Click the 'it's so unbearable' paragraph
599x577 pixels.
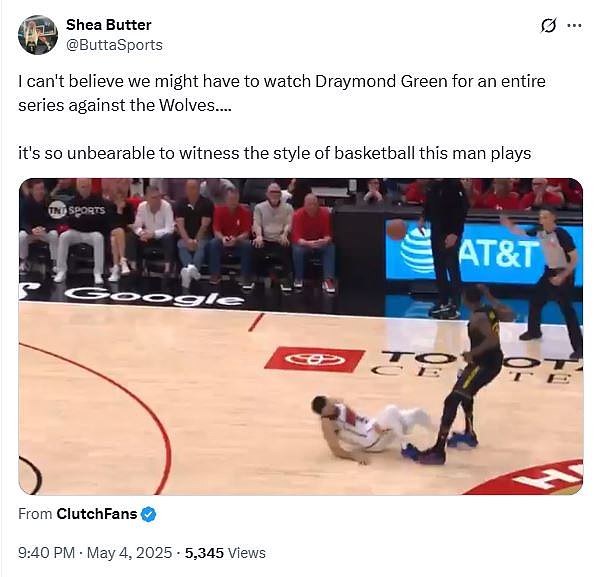point(275,153)
